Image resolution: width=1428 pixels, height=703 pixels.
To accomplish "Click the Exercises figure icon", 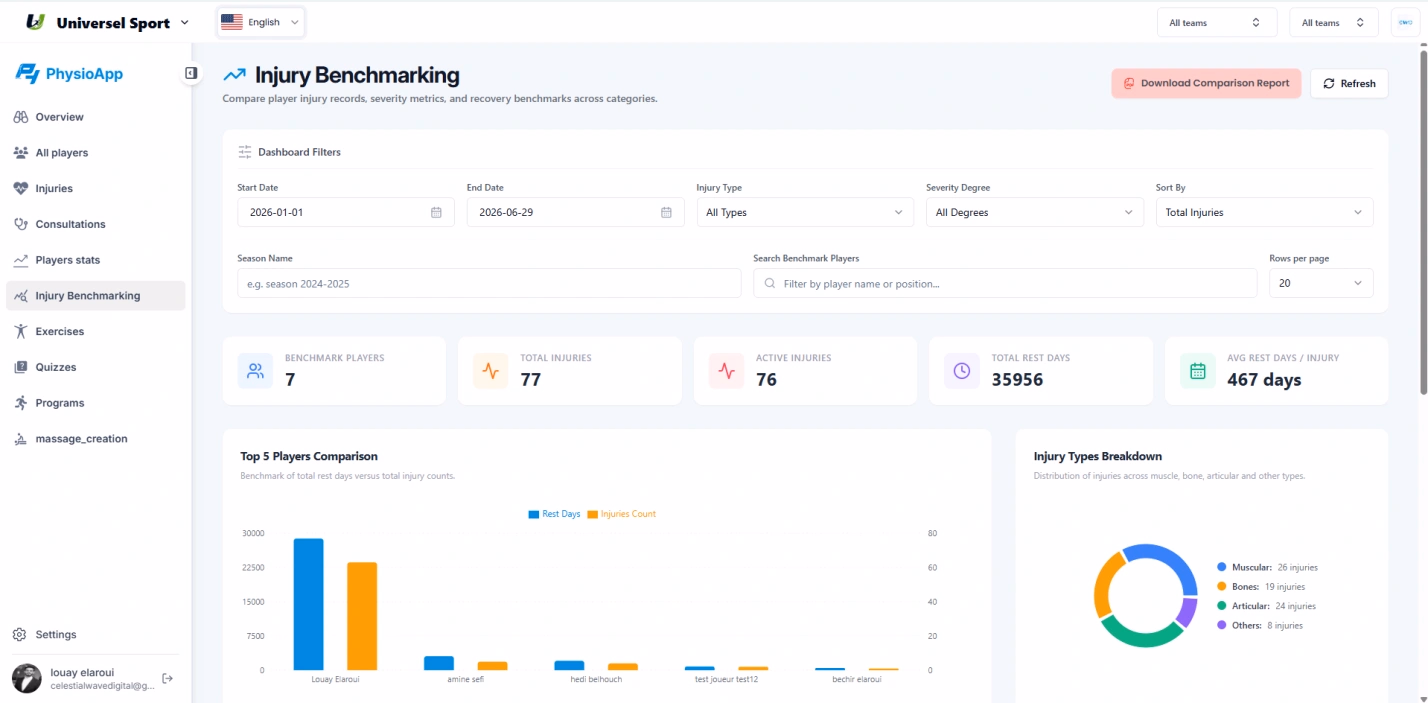I will (20, 331).
